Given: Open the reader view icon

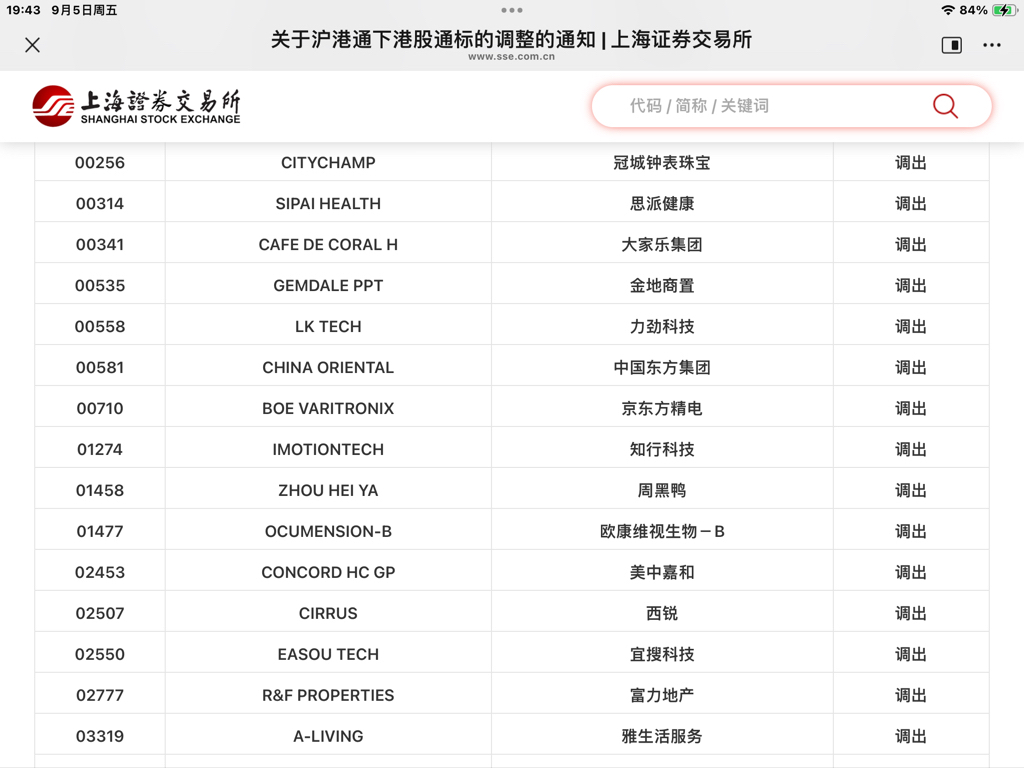Looking at the screenshot, I should click(952, 45).
